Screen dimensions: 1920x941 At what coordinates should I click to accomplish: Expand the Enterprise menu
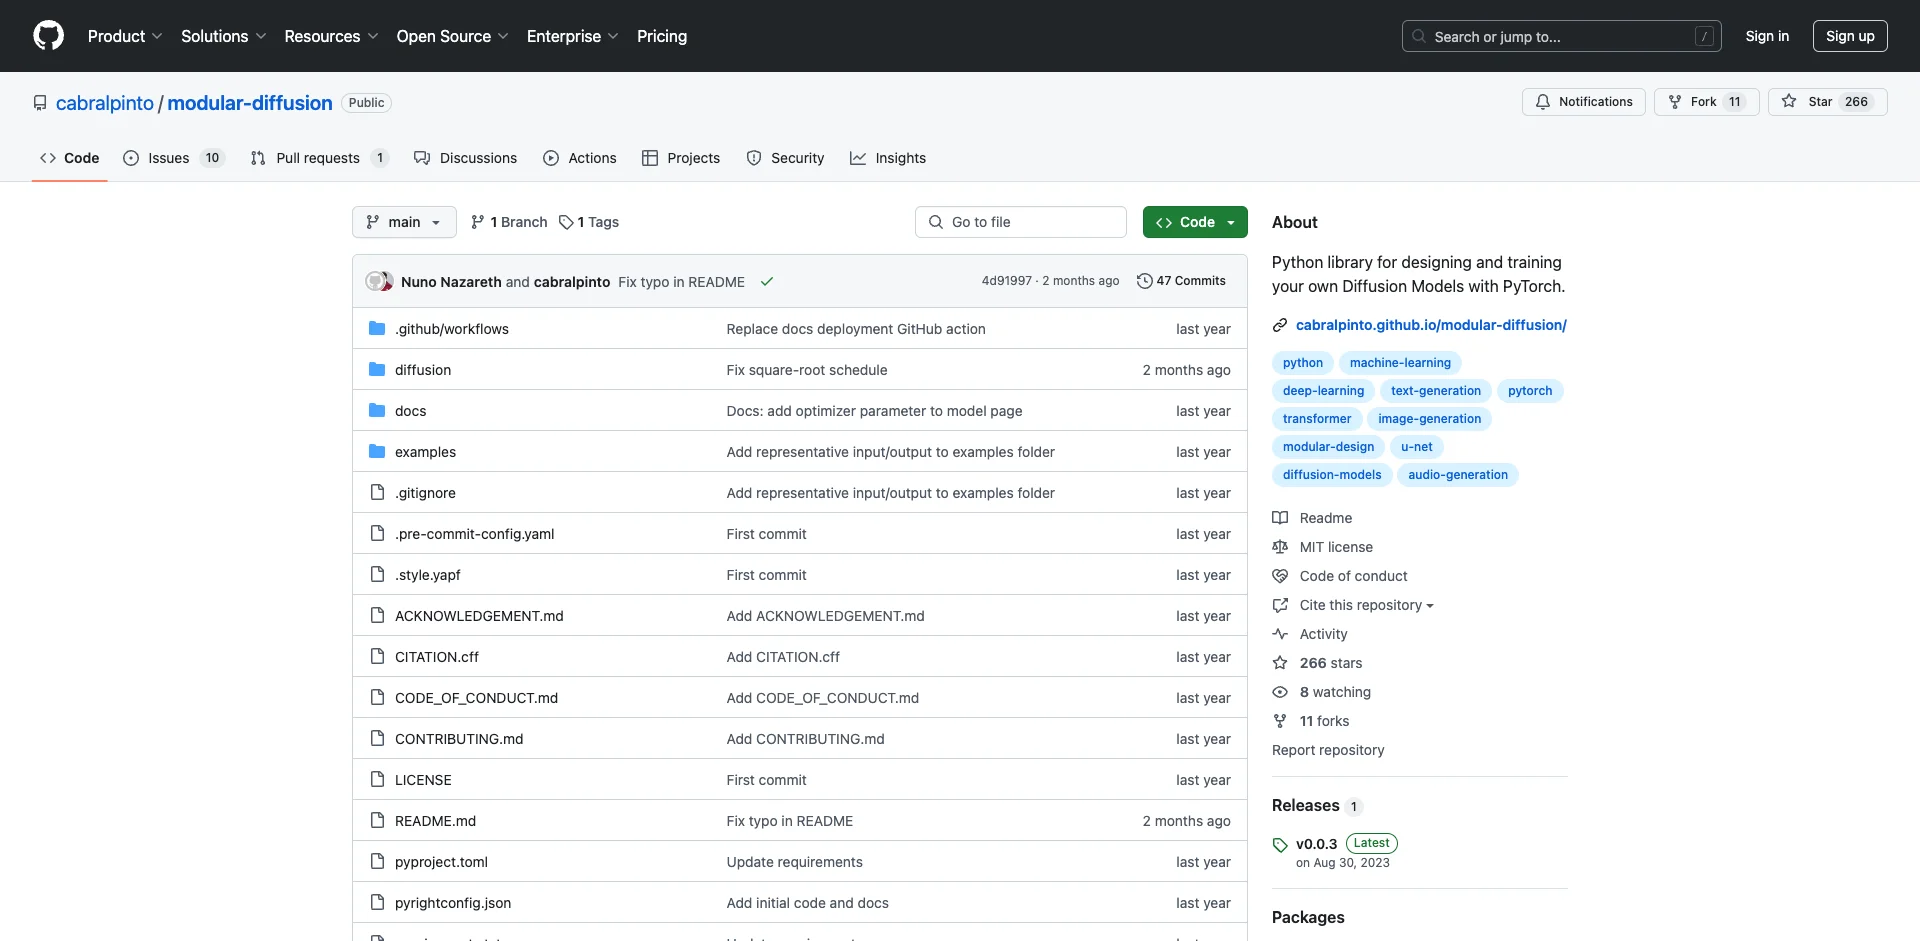click(573, 36)
